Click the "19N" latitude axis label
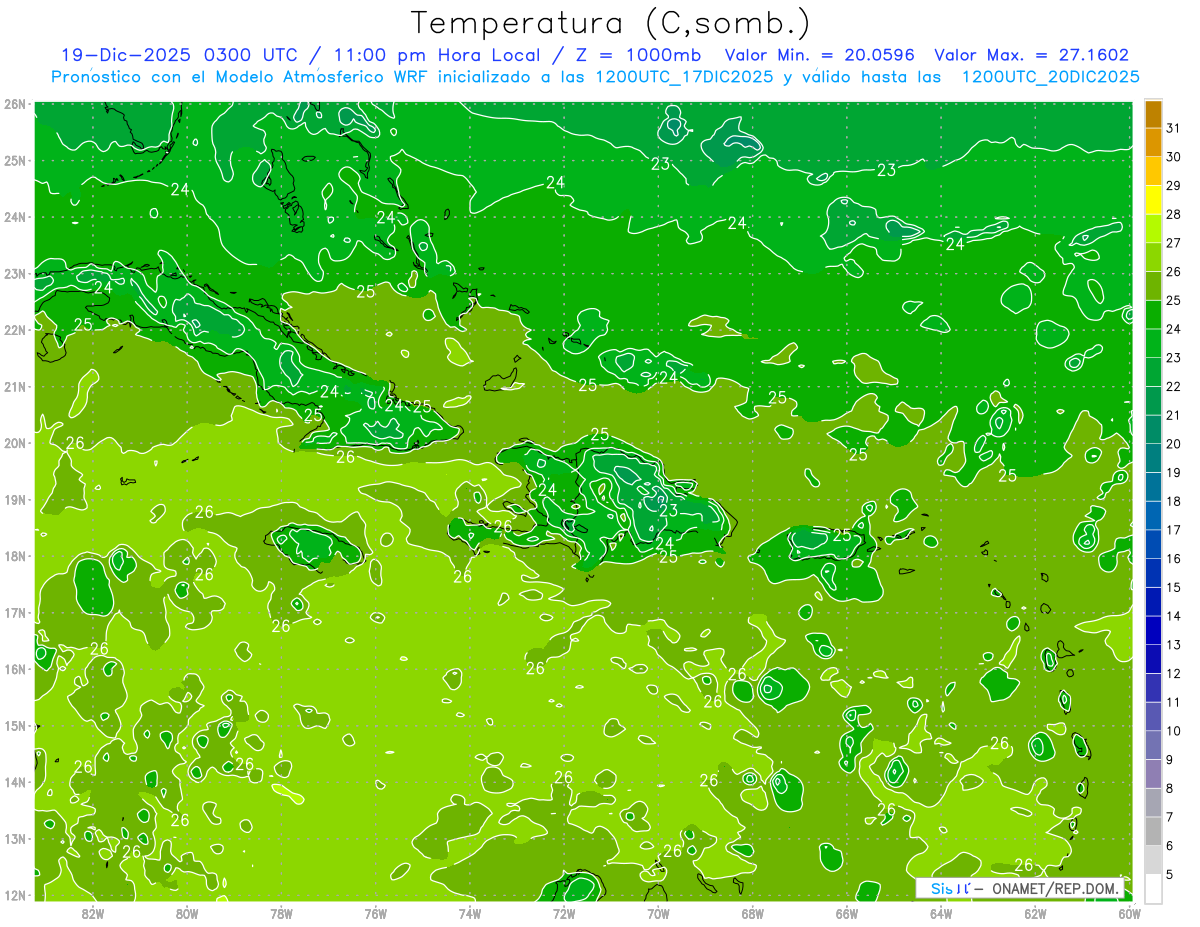This screenshot has width=1200, height=927. click(15, 499)
